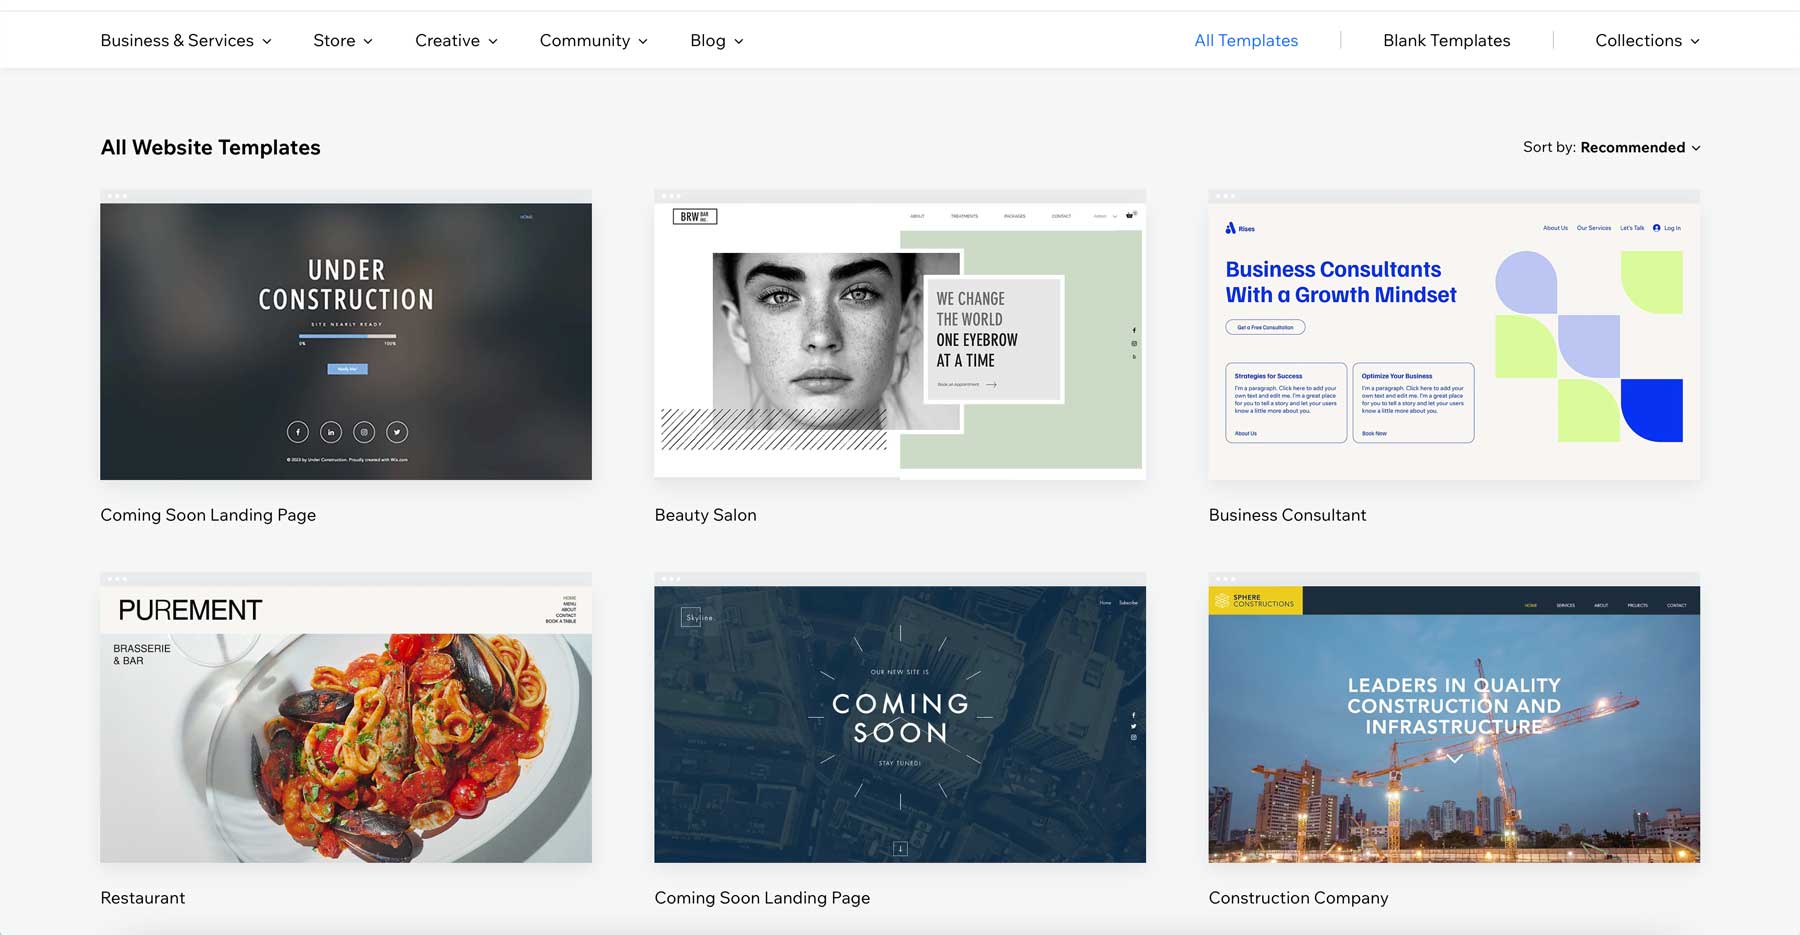The width and height of the screenshot is (1800, 935).
Task: Click the progress bar in Under Construction template
Action: tap(348, 336)
